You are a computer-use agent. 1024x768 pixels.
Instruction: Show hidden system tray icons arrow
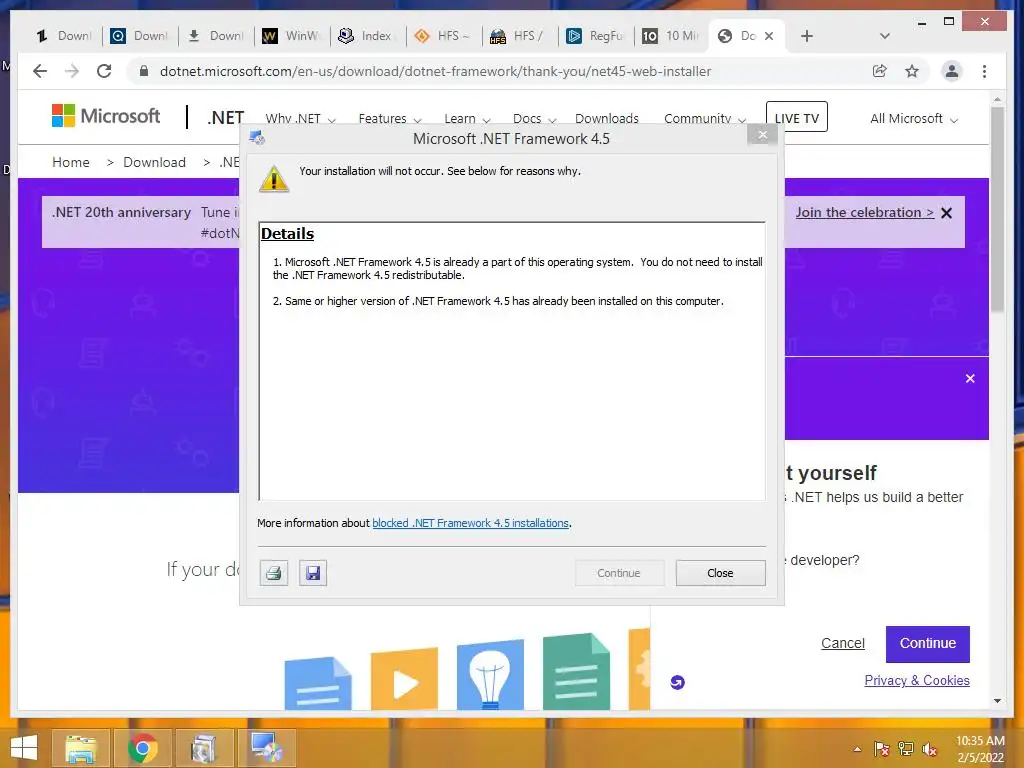(x=857, y=749)
